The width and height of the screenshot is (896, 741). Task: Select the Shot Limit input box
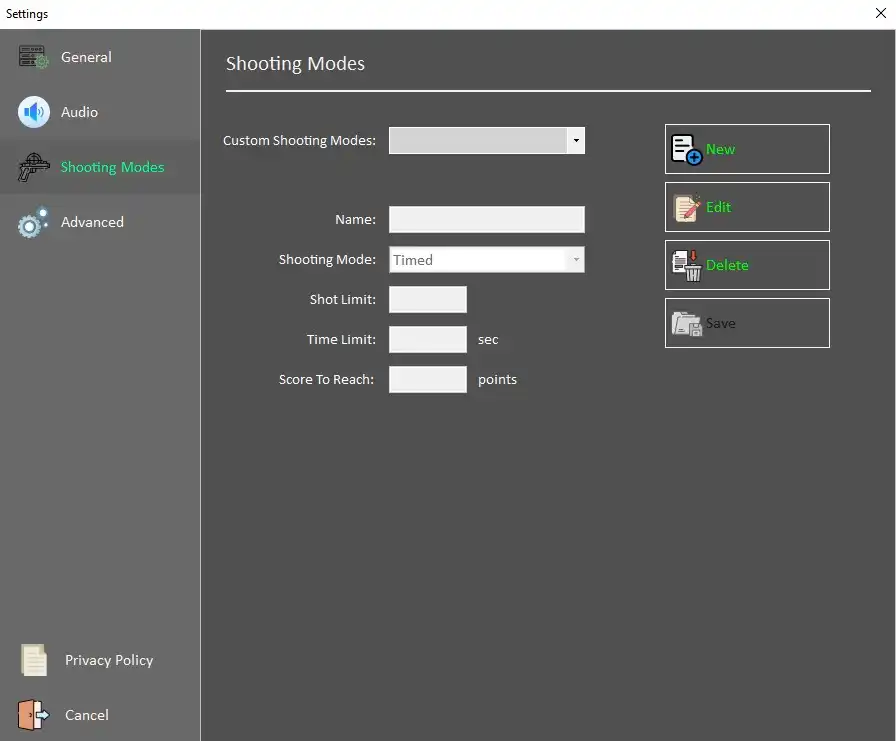427,300
